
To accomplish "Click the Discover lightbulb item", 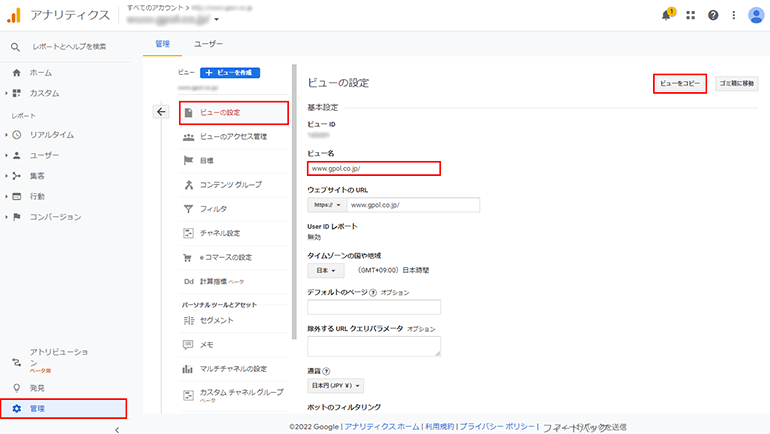I will [x=37, y=387].
